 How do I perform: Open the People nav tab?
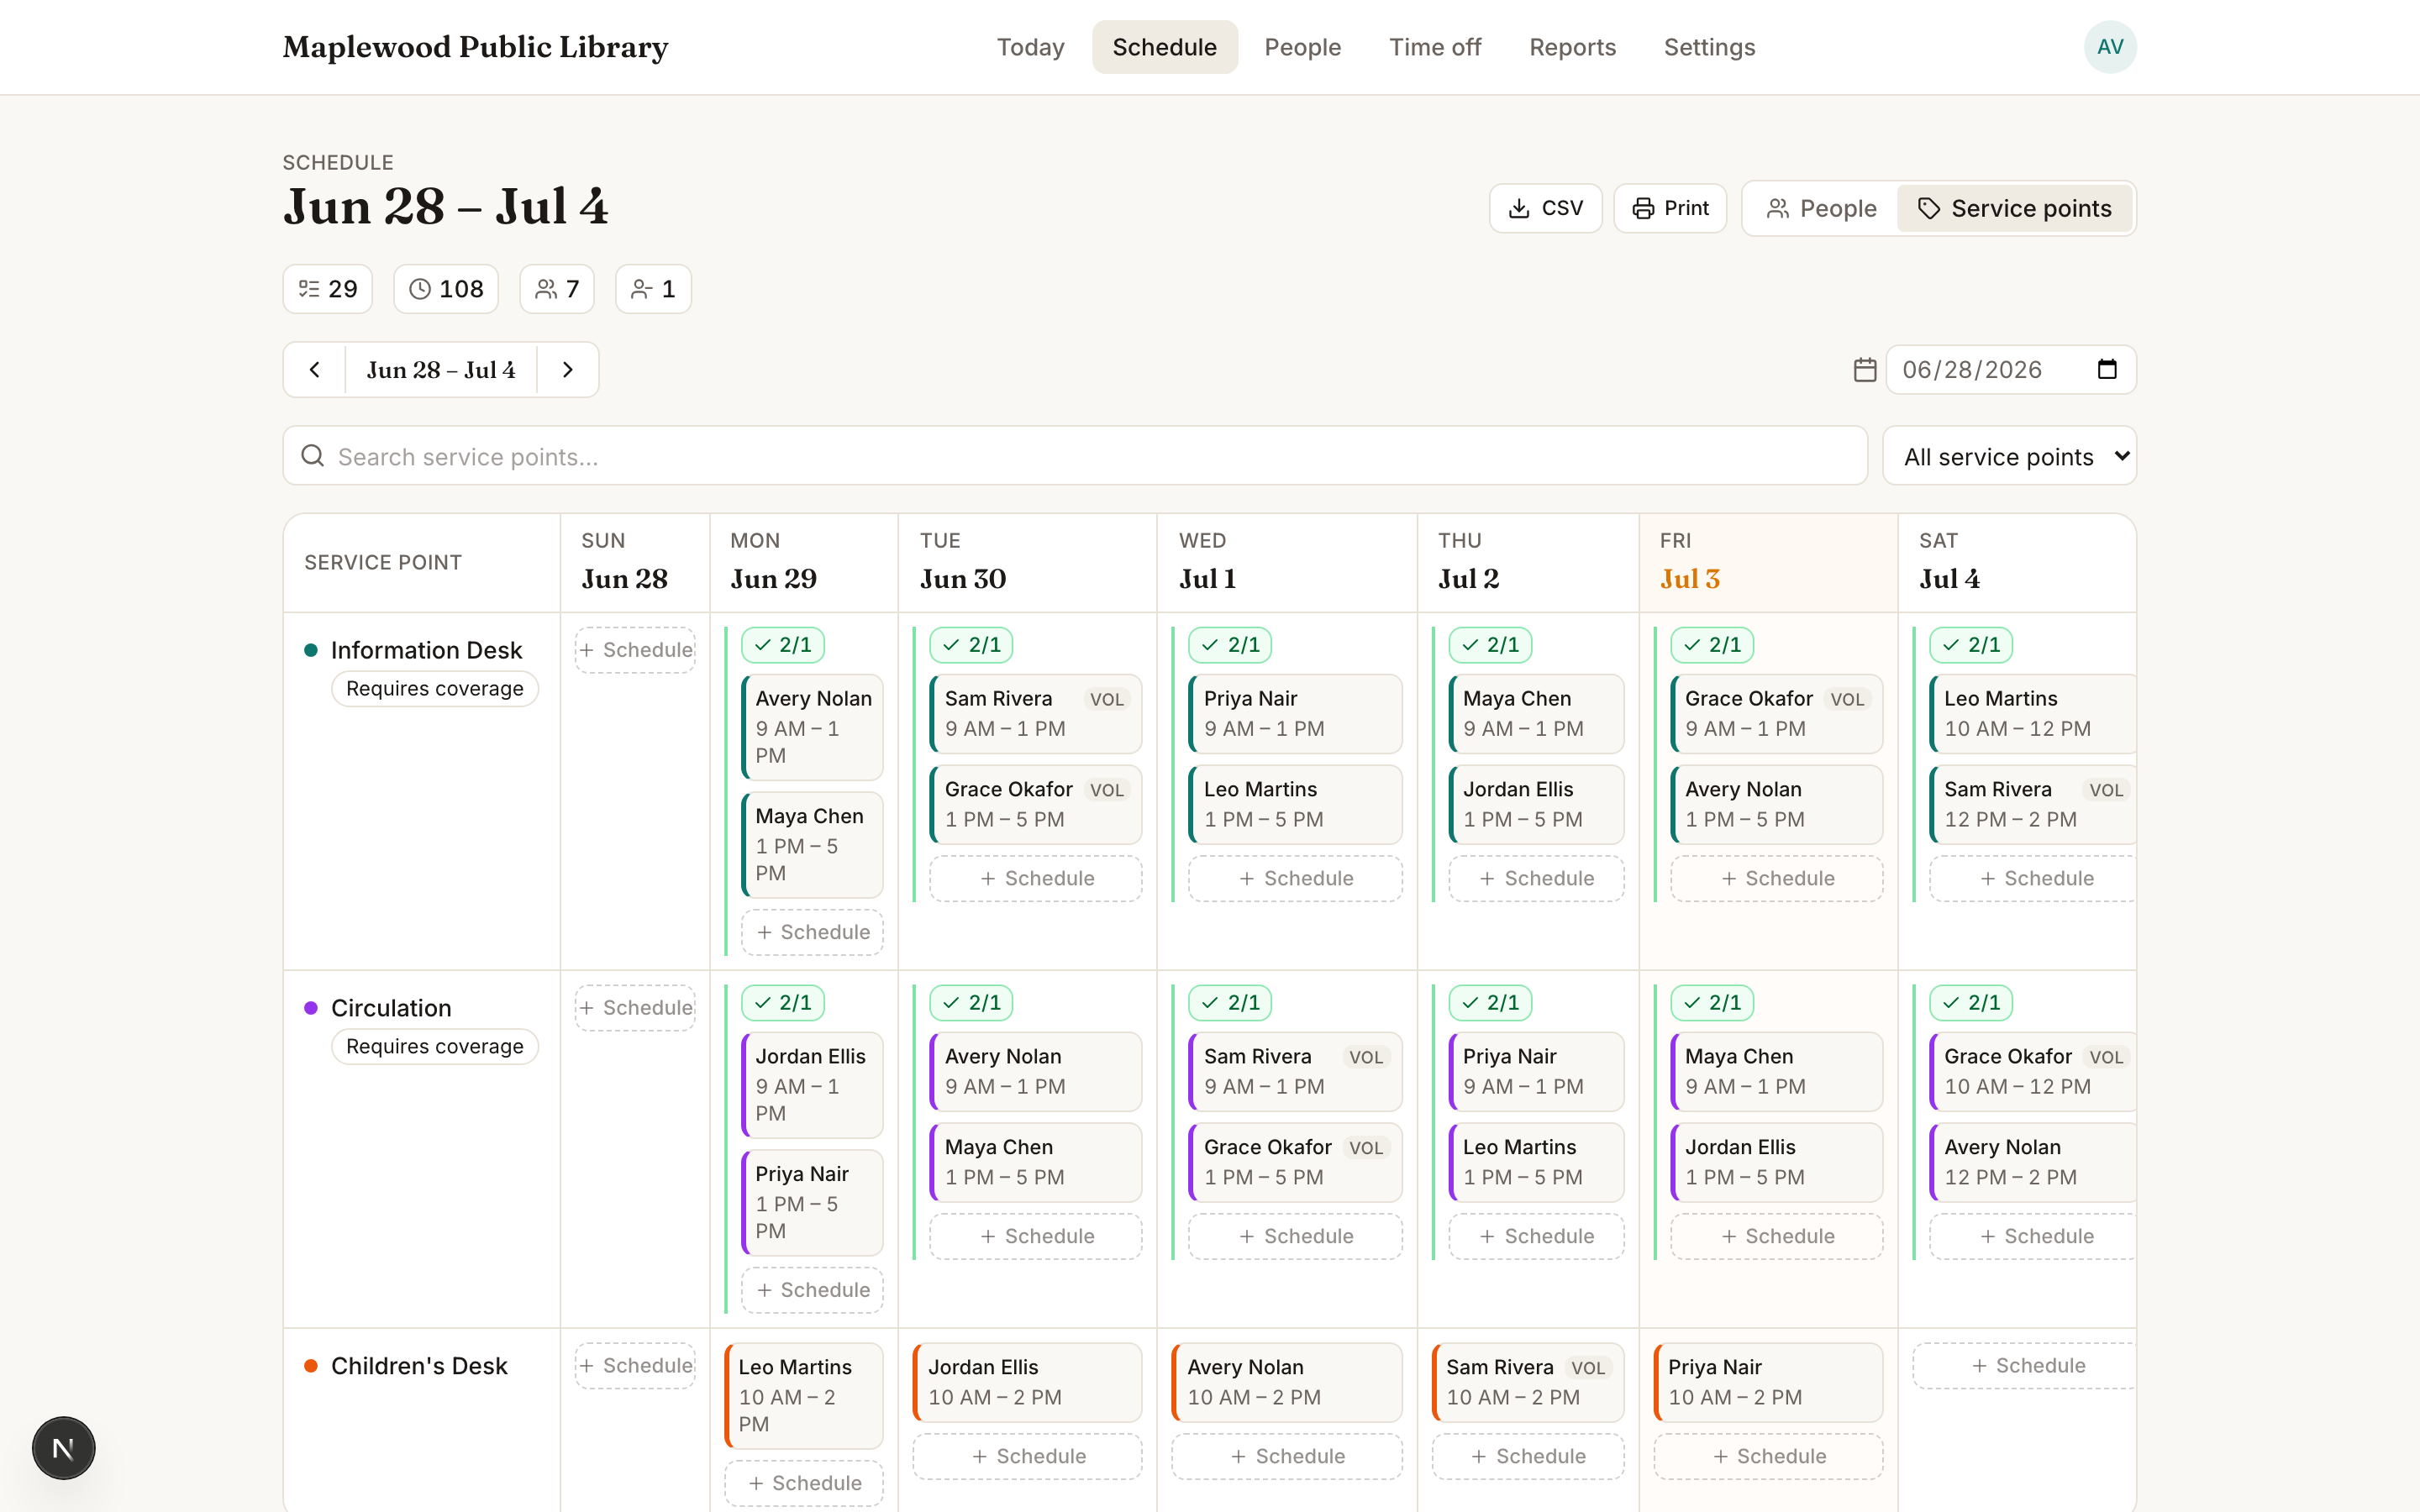tap(1302, 47)
